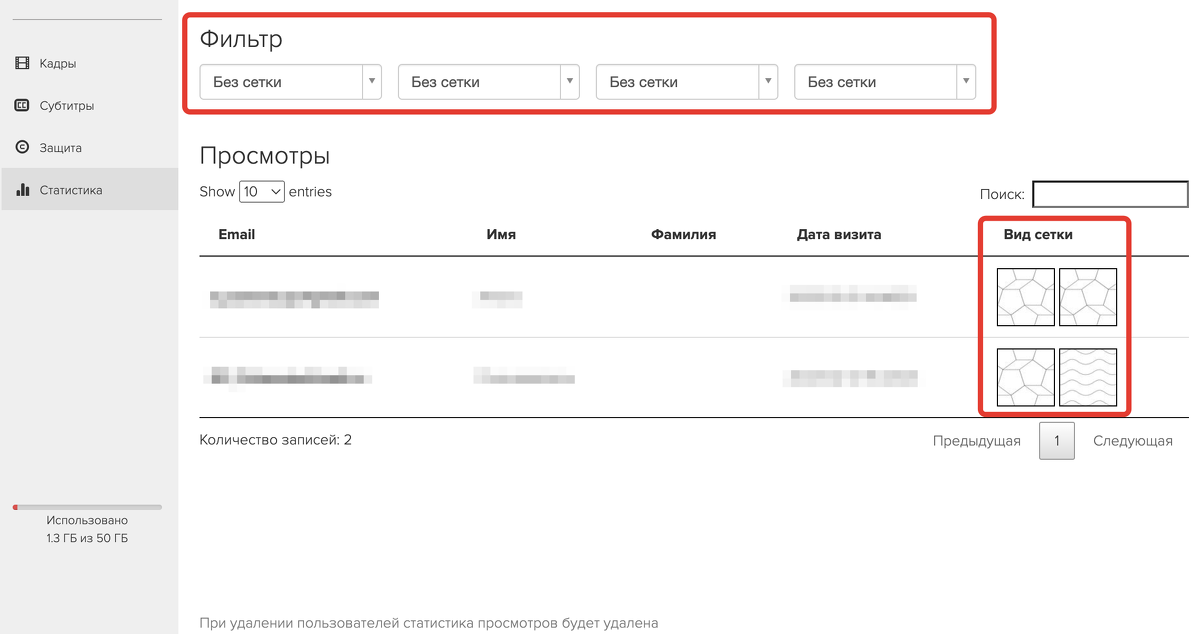Click the storage usage progress bar
Viewport: 1199px width, 634px height.
pos(87,507)
